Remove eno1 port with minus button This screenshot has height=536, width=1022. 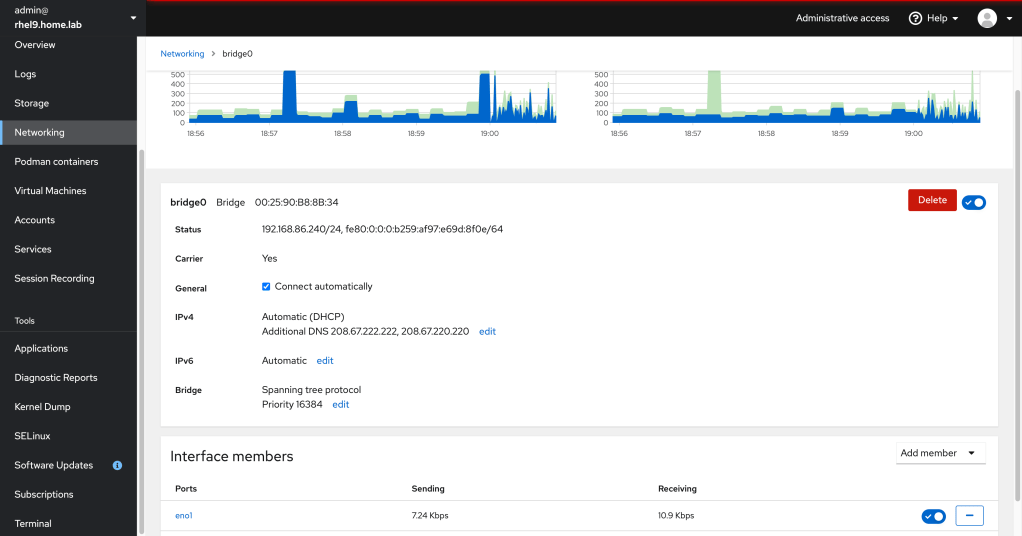[969, 516]
